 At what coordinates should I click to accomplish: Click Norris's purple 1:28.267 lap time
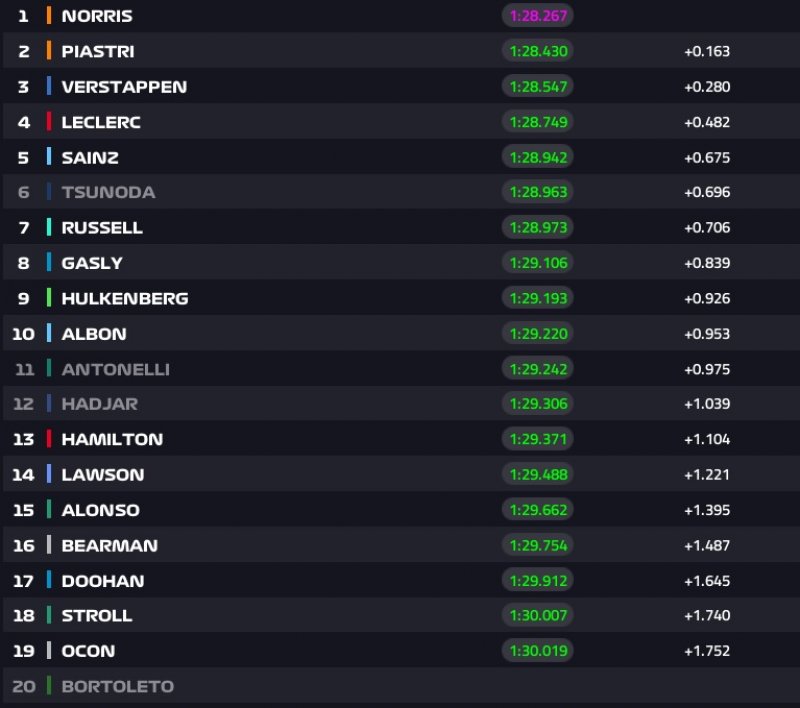coord(538,16)
